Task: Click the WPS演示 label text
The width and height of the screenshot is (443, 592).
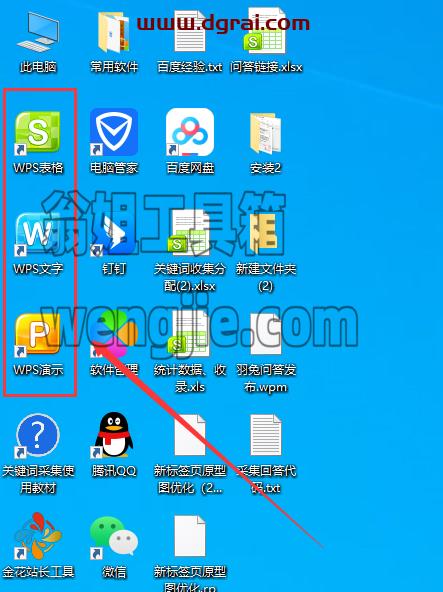Action: pos(38,370)
